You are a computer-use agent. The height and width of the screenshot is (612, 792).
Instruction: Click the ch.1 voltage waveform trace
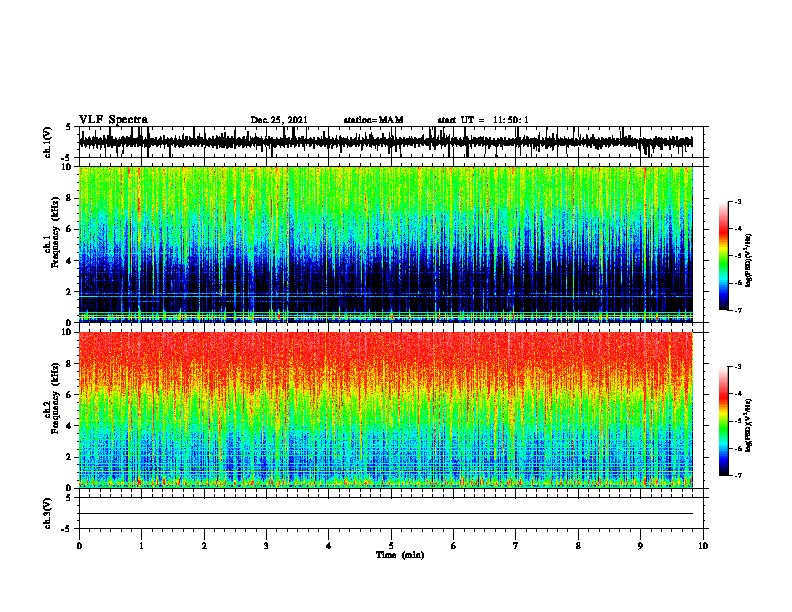(385, 142)
